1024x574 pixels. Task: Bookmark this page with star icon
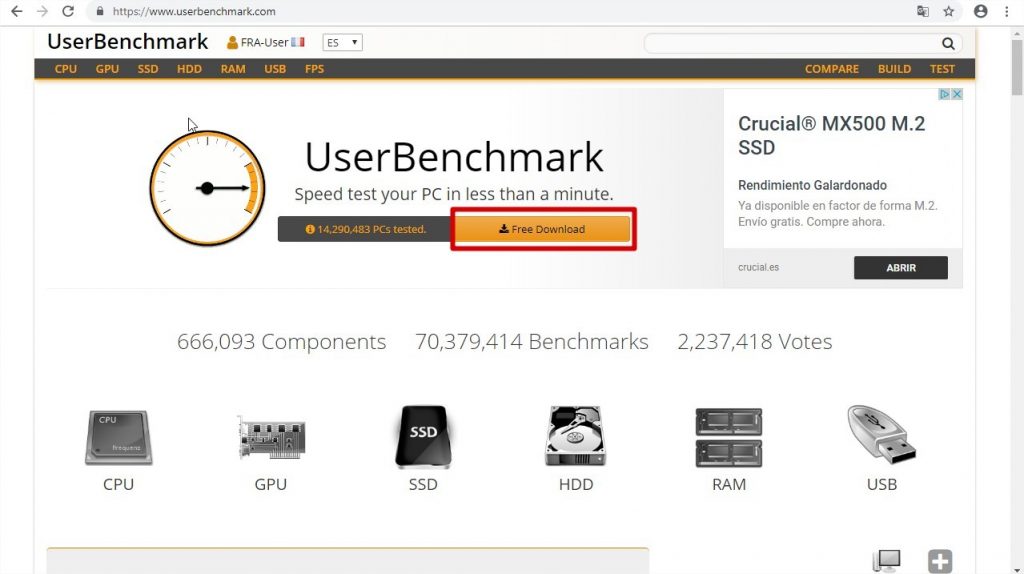click(x=949, y=11)
